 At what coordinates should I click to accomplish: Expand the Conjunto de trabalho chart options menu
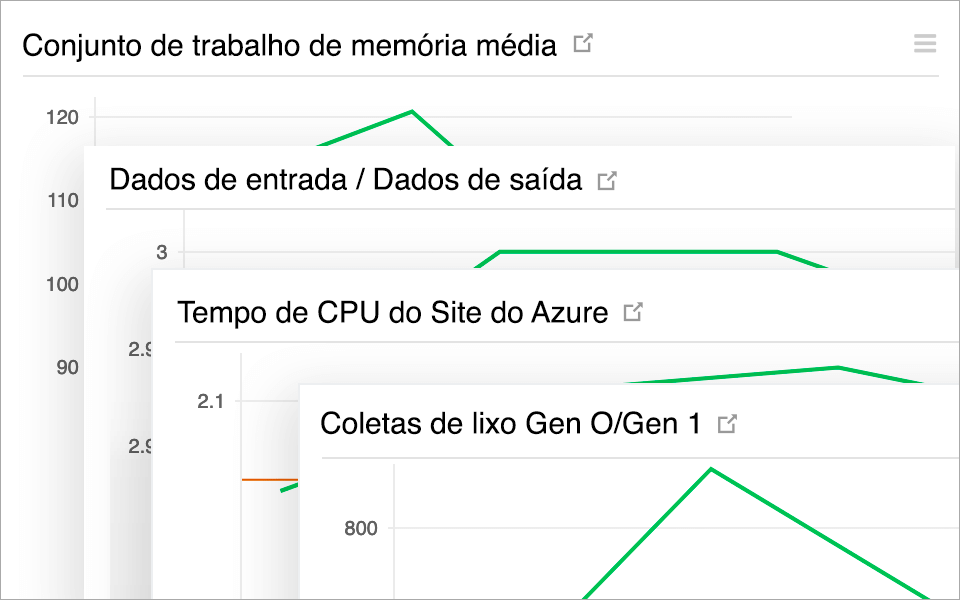[x=924, y=43]
